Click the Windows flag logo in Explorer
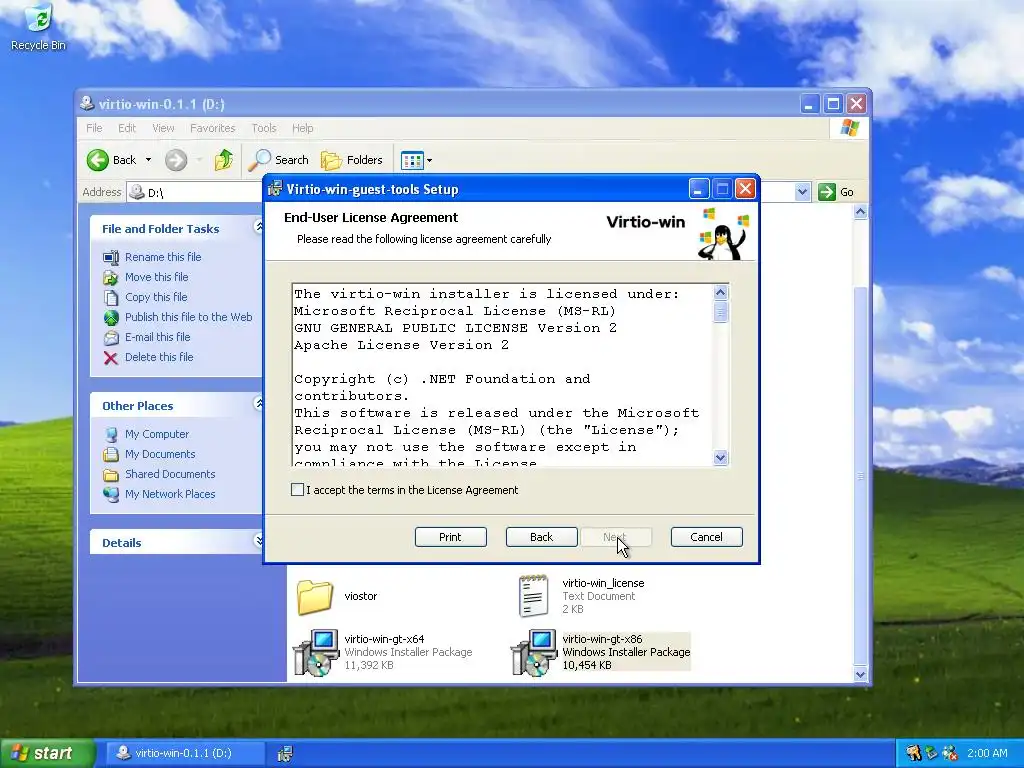This screenshot has width=1024, height=768. point(850,127)
